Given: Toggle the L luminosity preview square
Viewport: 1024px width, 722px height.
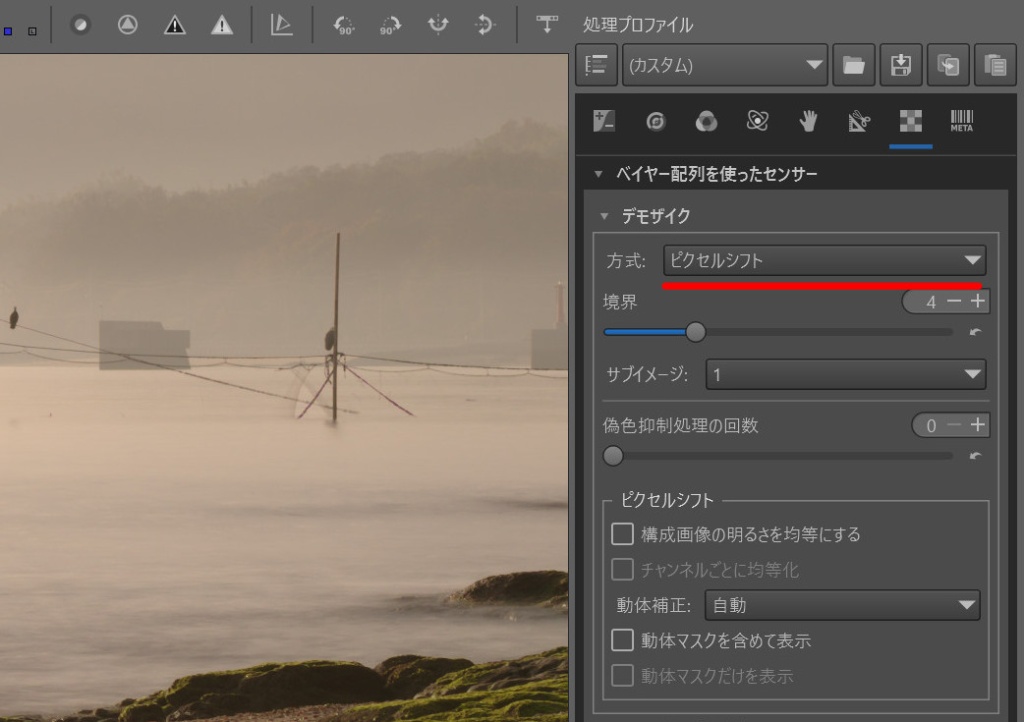Looking at the screenshot, I should 32,31.
